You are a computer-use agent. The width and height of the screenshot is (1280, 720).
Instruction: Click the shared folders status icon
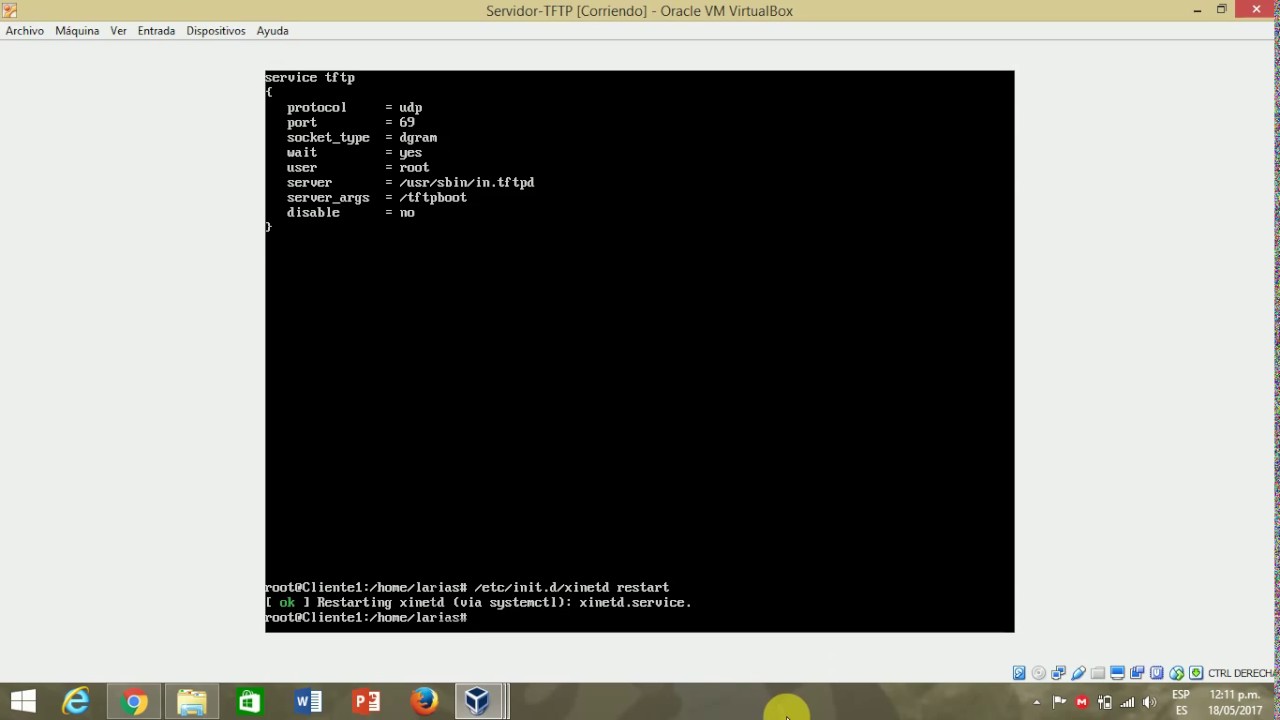pos(1098,673)
